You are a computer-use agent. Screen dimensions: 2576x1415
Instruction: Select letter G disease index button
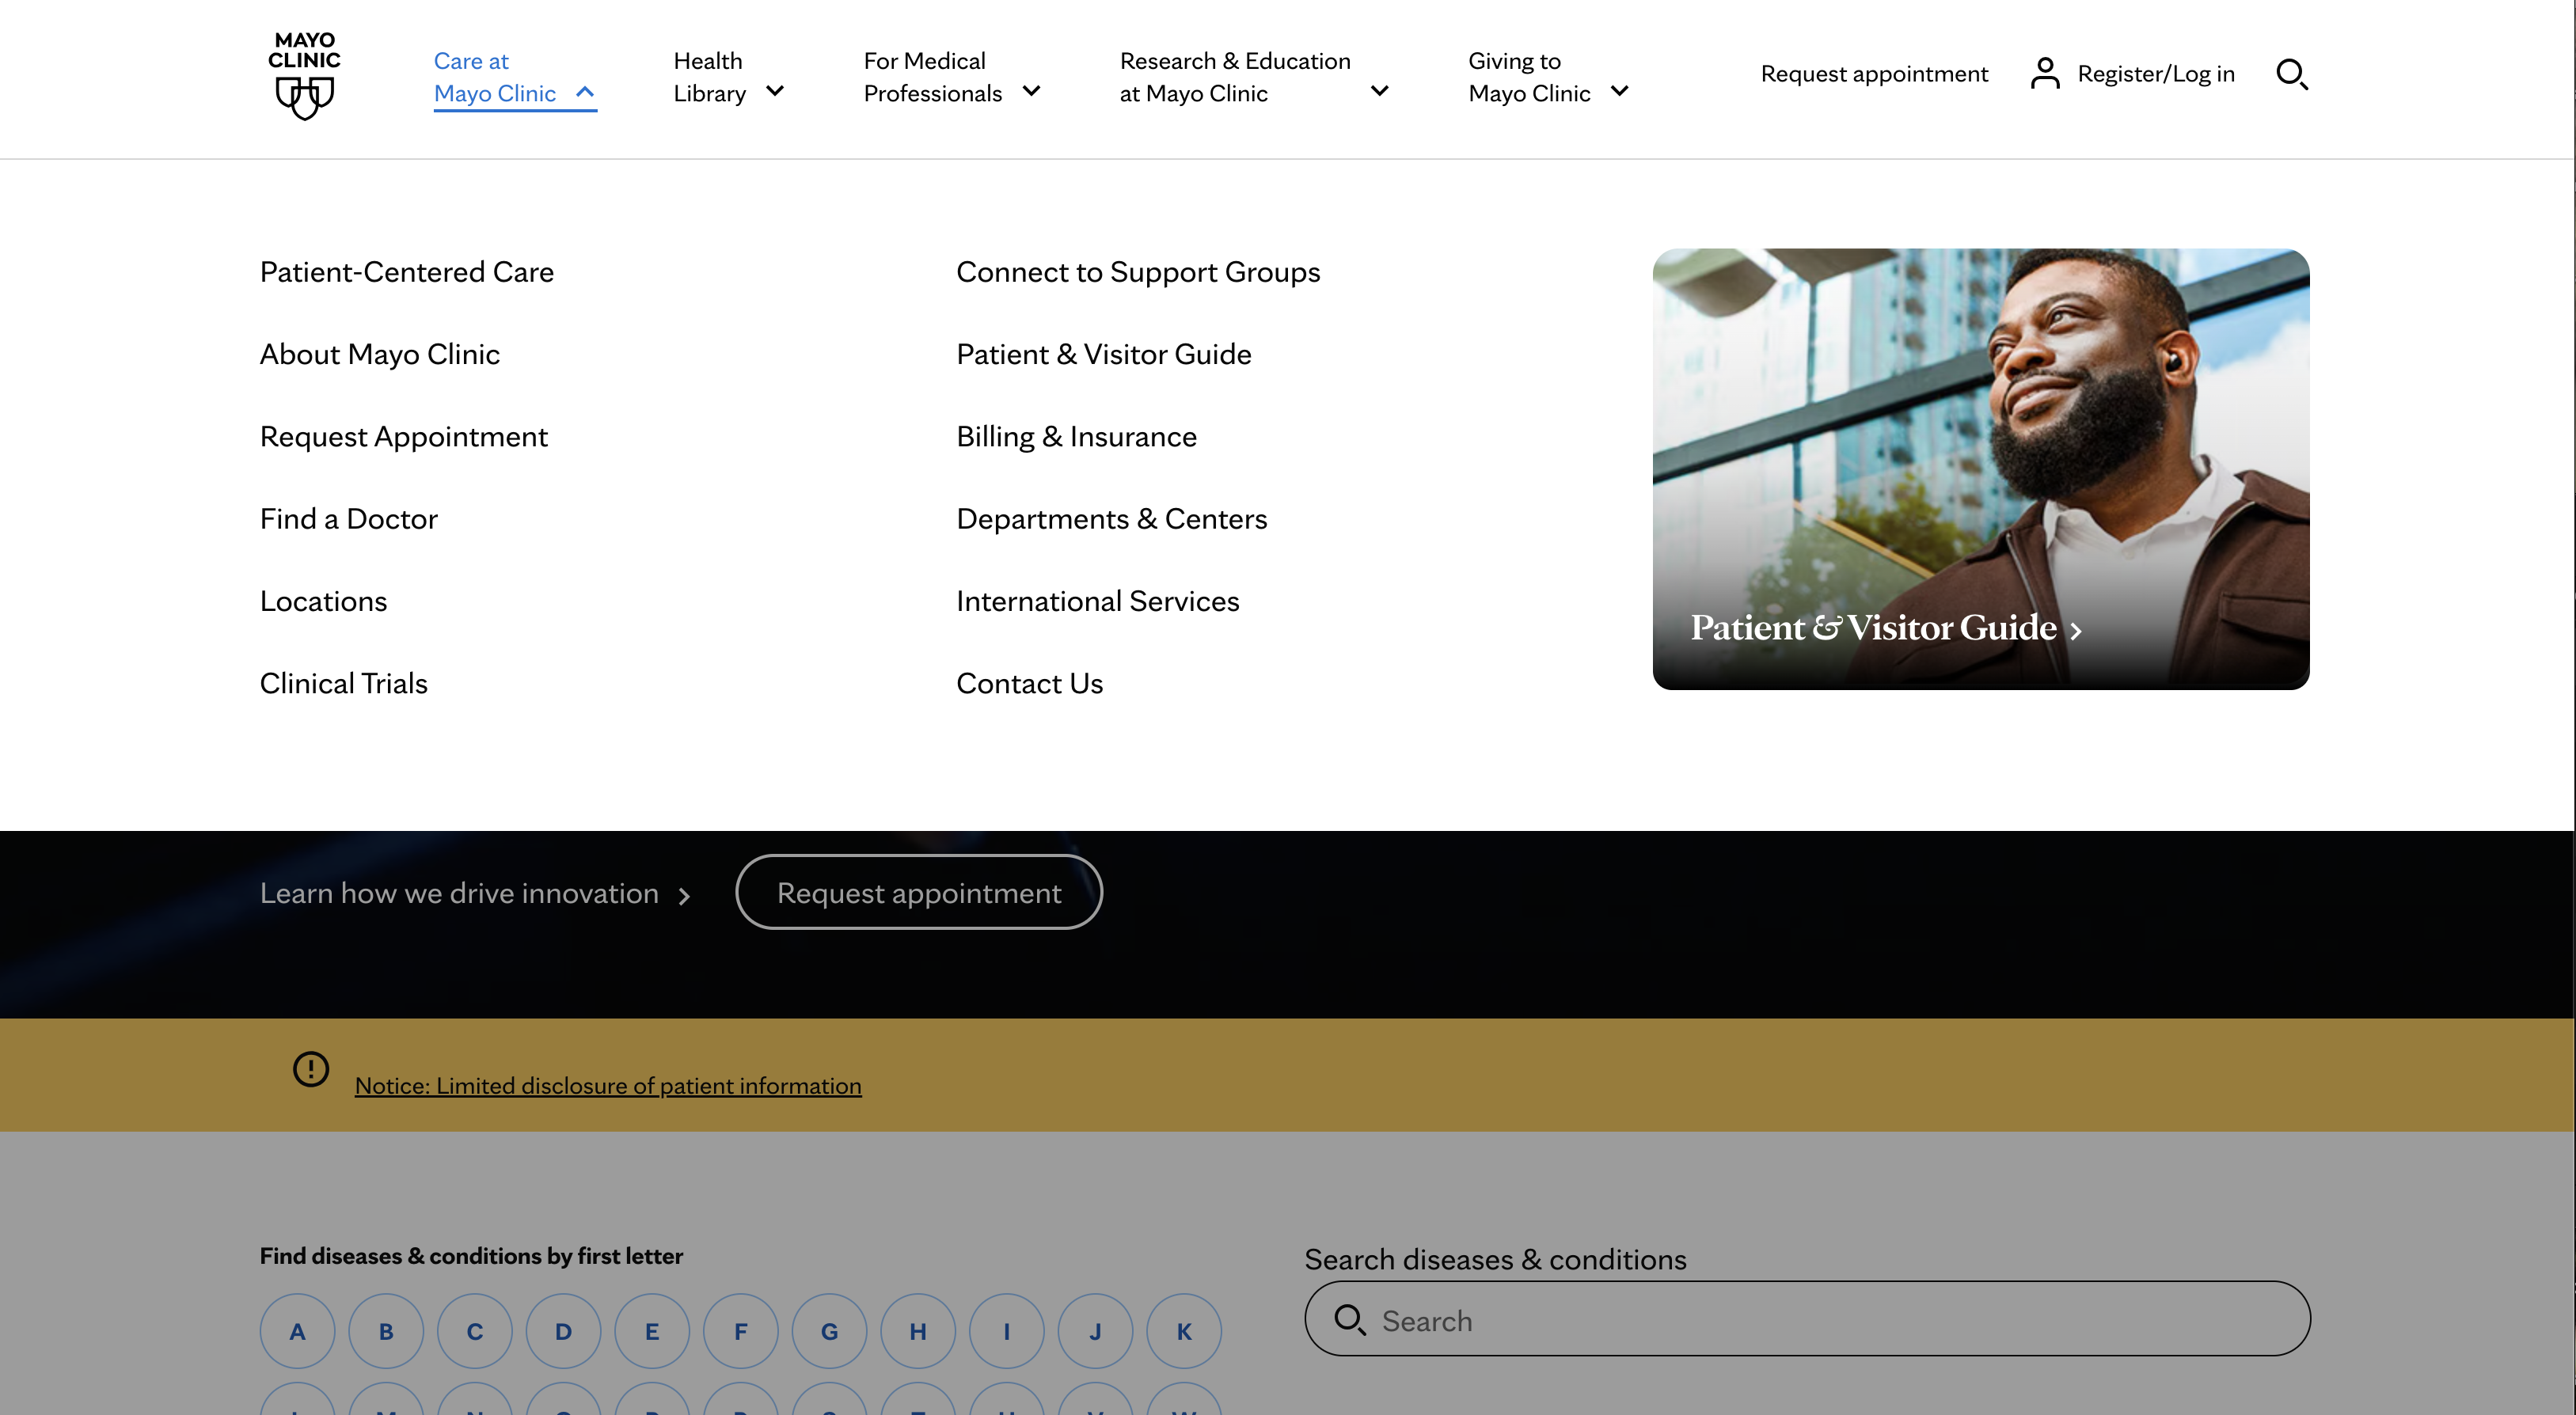pos(829,1331)
